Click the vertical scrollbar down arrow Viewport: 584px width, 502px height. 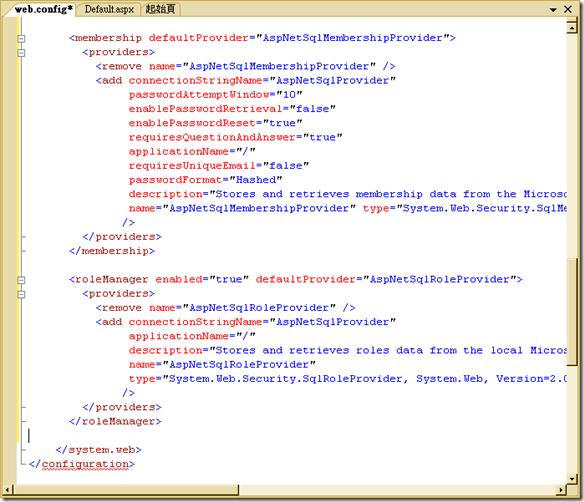click(x=572, y=478)
